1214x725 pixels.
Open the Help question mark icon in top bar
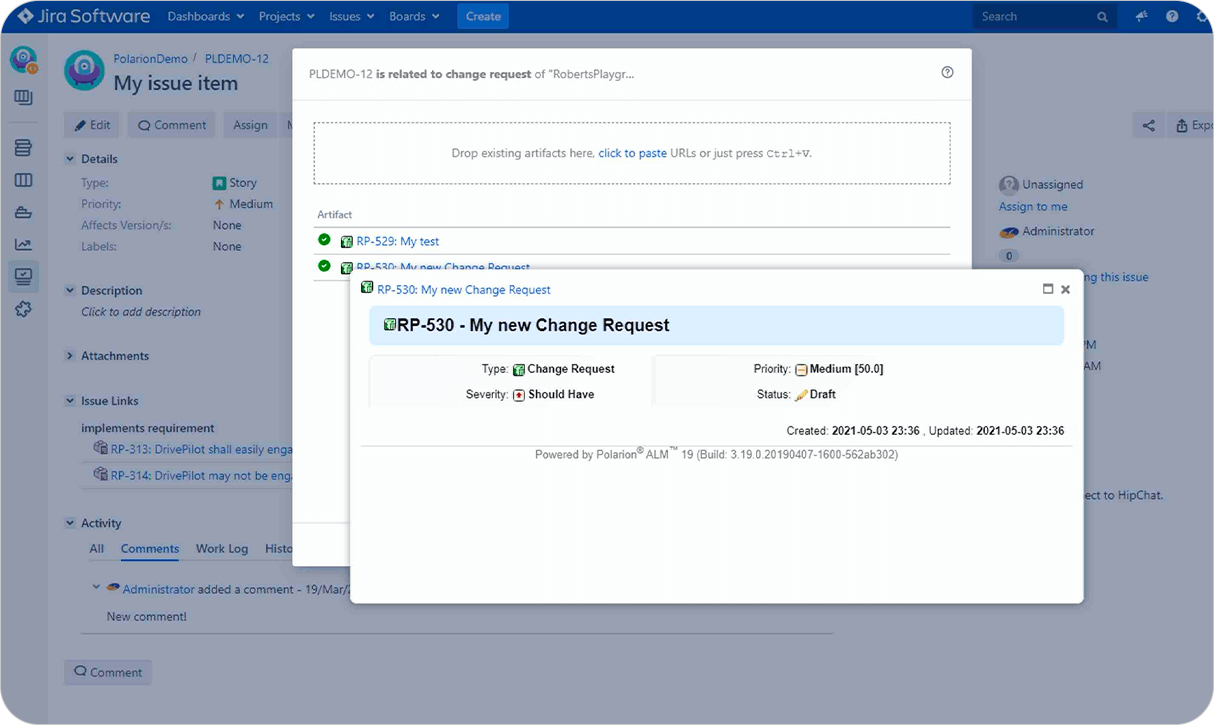point(1172,16)
